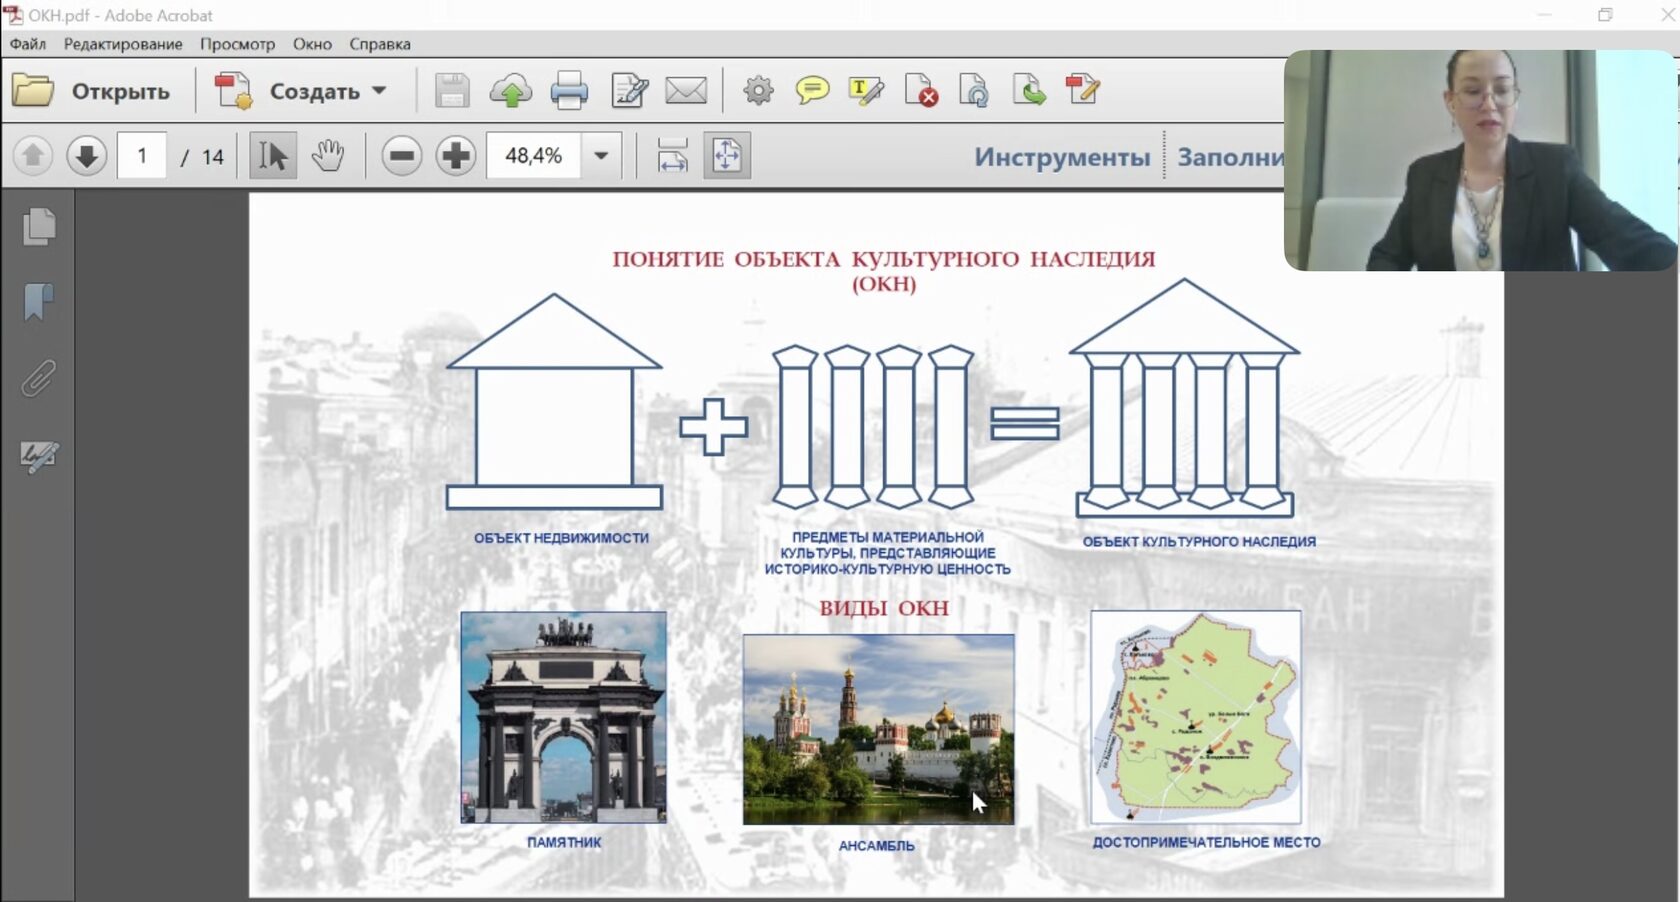Click the Ансамбль monastery photo
This screenshot has height=902, width=1680.
(878, 729)
